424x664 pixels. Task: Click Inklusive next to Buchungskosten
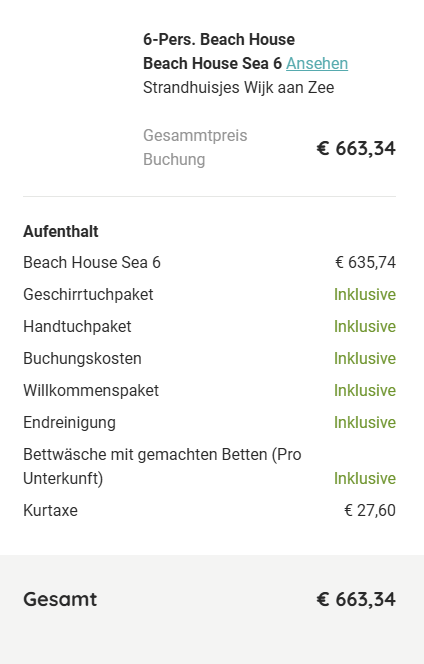point(365,359)
